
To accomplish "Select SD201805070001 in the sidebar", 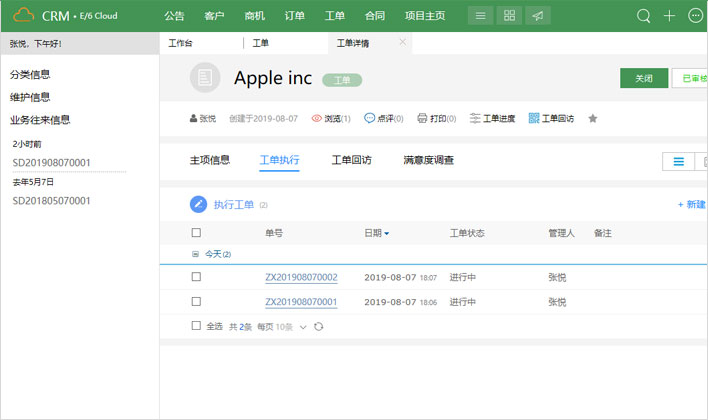I will [x=51, y=201].
